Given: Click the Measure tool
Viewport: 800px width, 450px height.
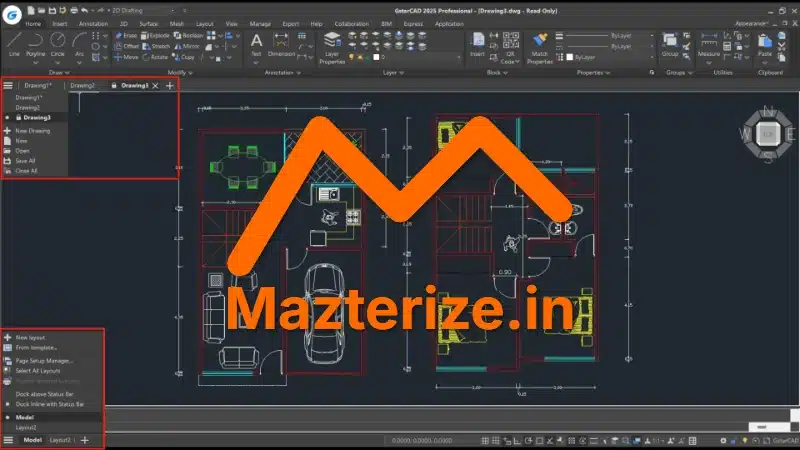Looking at the screenshot, I should pos(709,44).
